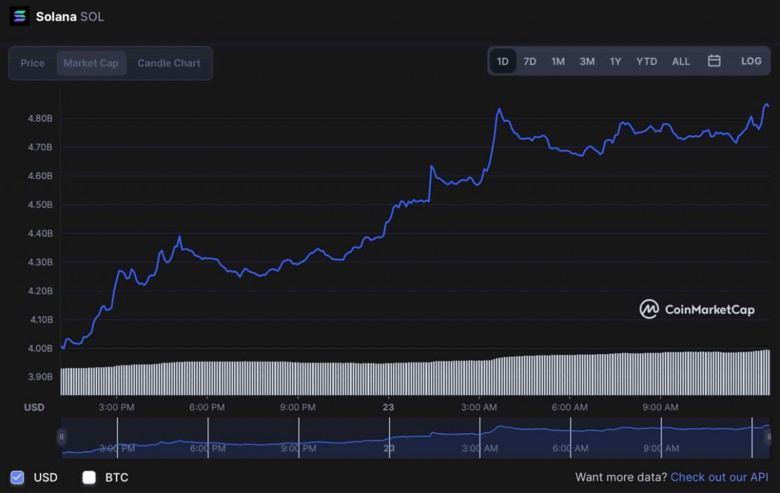Select the YTD time range
Screen dimensions: 780x493
pyautogui.click(x=647, y=61)
